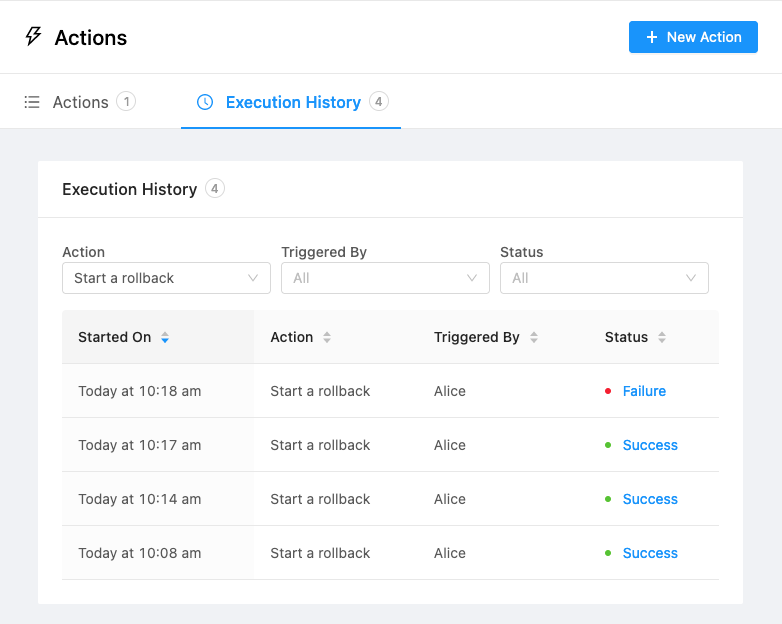Sort table by Status column arrows

pos(662,338)
